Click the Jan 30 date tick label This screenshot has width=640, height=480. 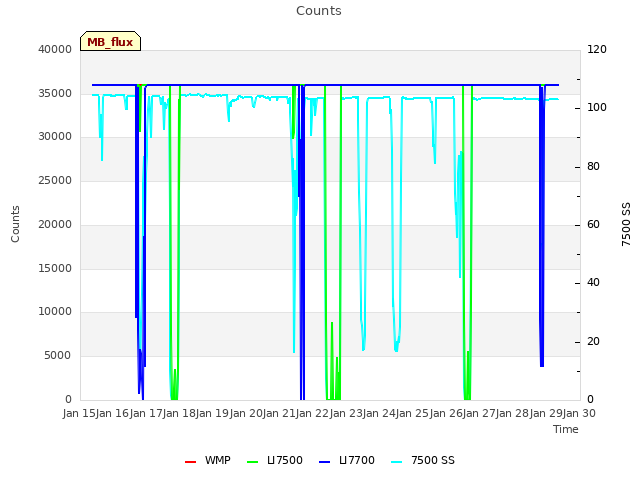point(579,413)
